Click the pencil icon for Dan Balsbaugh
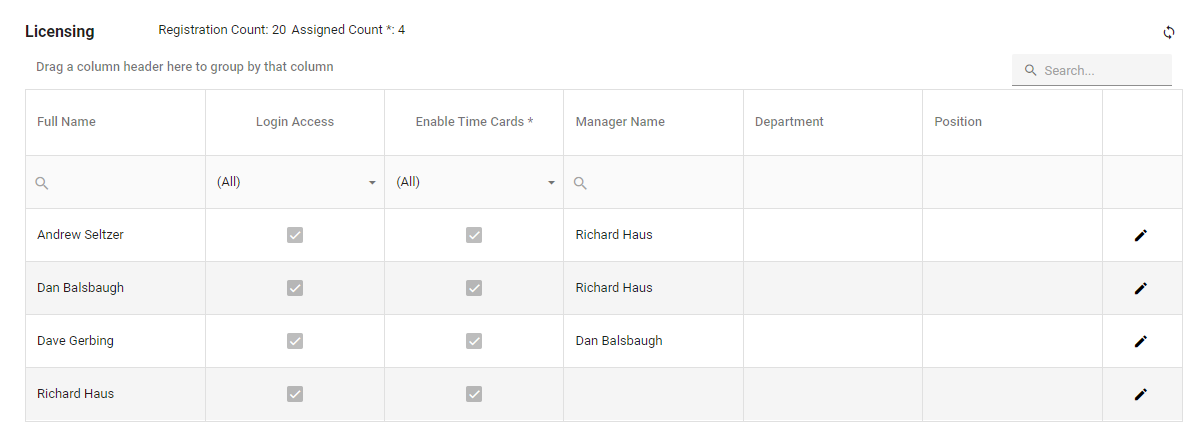Screen dimensions: 1202x445 (x=1141, y=288)
